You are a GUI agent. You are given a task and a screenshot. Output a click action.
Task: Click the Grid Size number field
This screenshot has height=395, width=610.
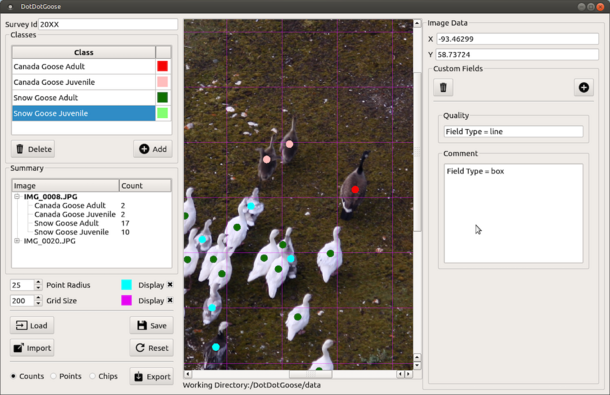(x=22, y=300)
